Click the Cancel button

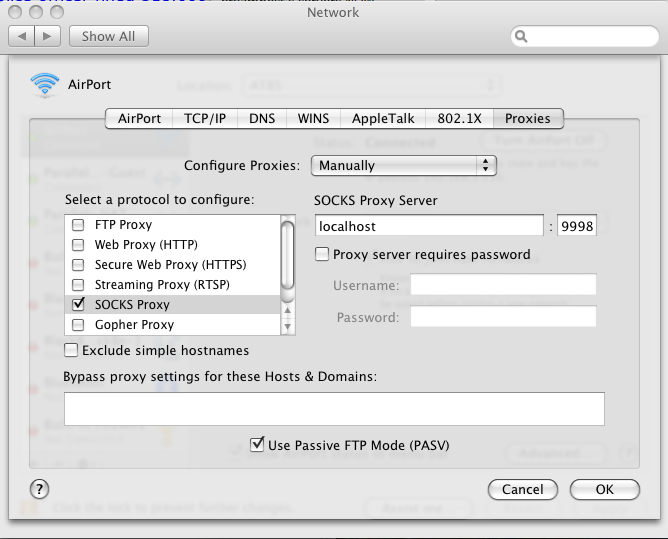(523, 490)
